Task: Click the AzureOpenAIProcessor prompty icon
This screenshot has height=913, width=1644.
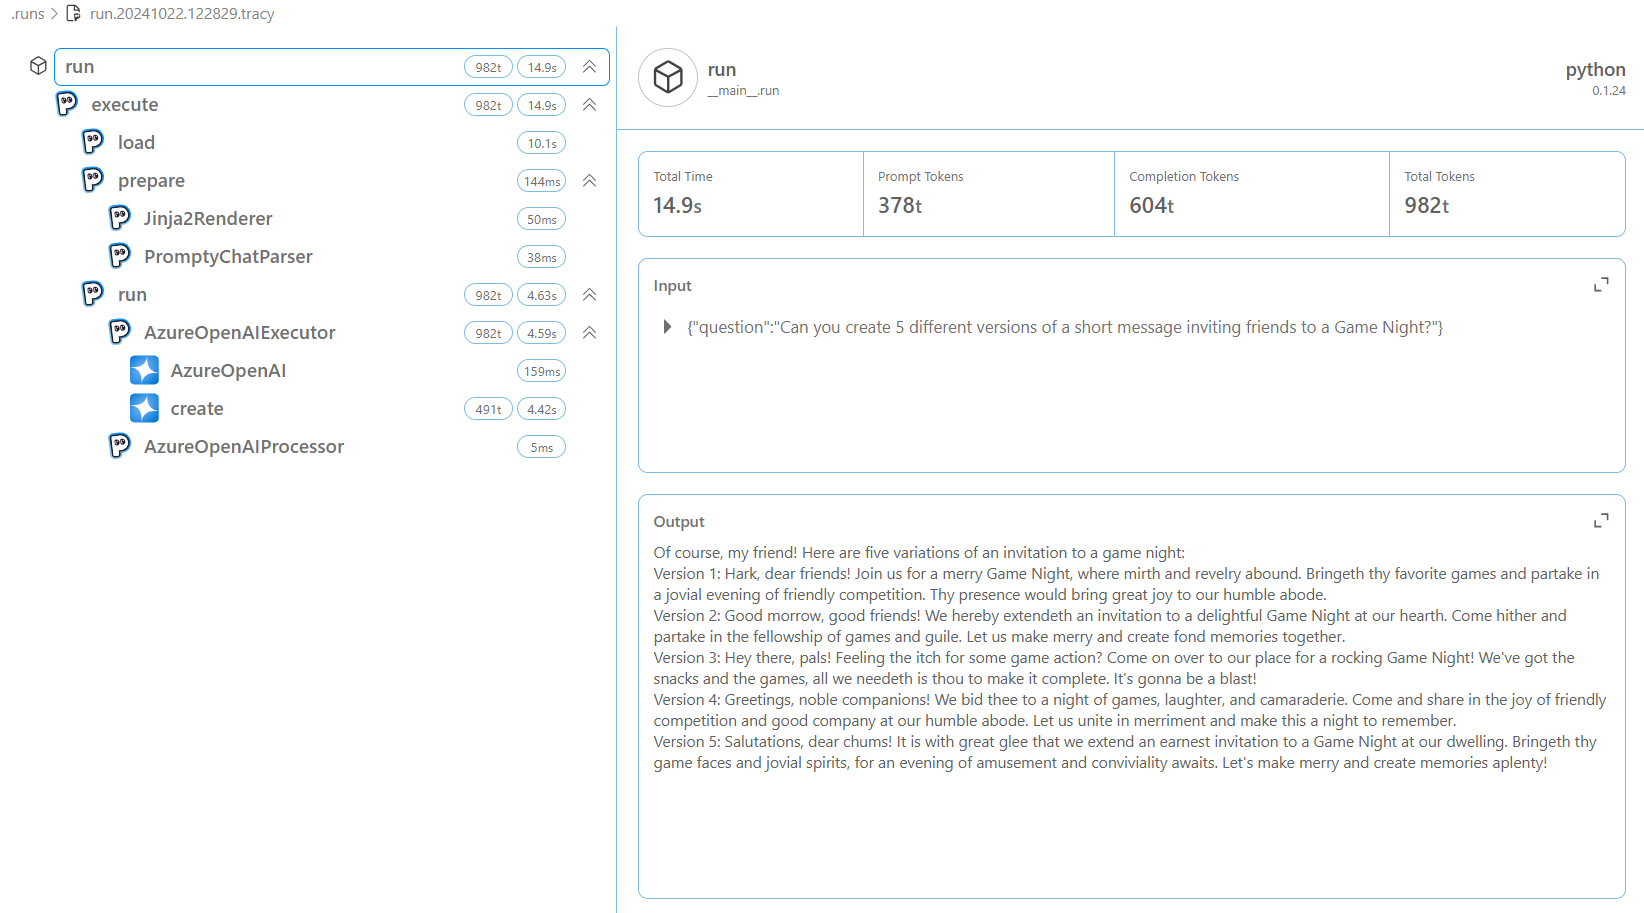Action: coord(120,446)
